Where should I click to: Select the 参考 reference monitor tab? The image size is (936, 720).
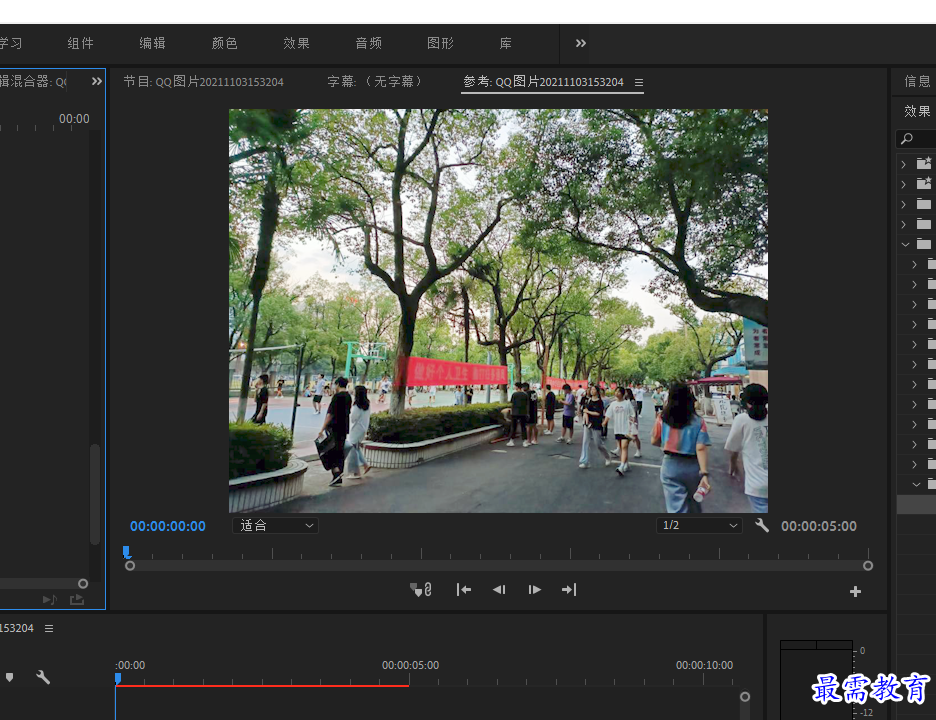coord(543,82)
